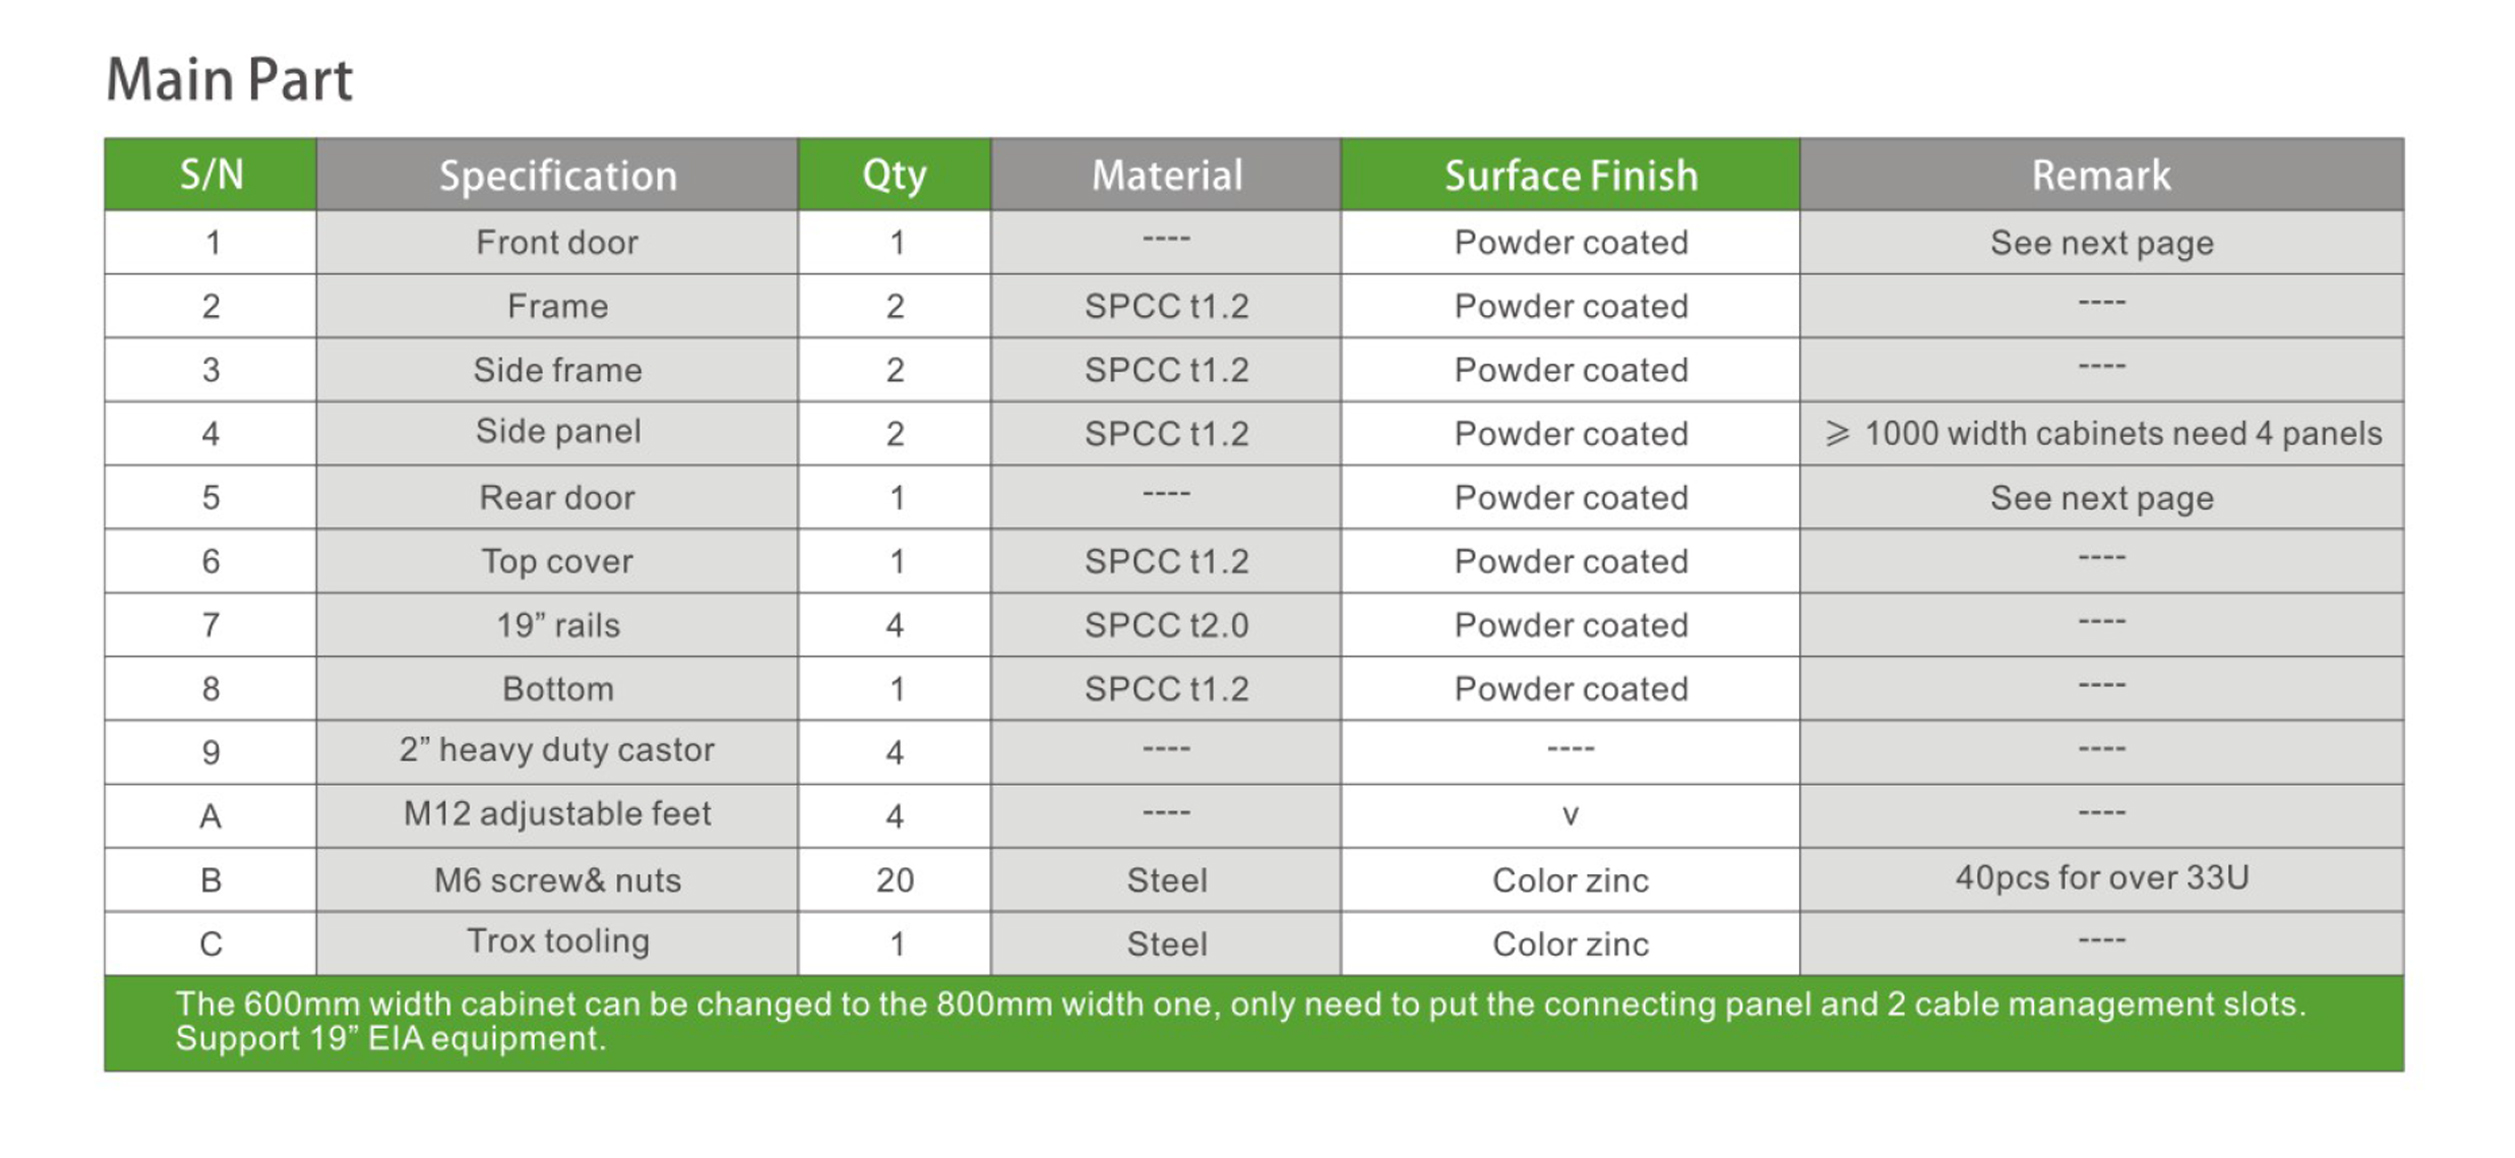Click the "Trox tooling" specification cell
The width and height of the screenshot is (2515, 1158).
557,941
